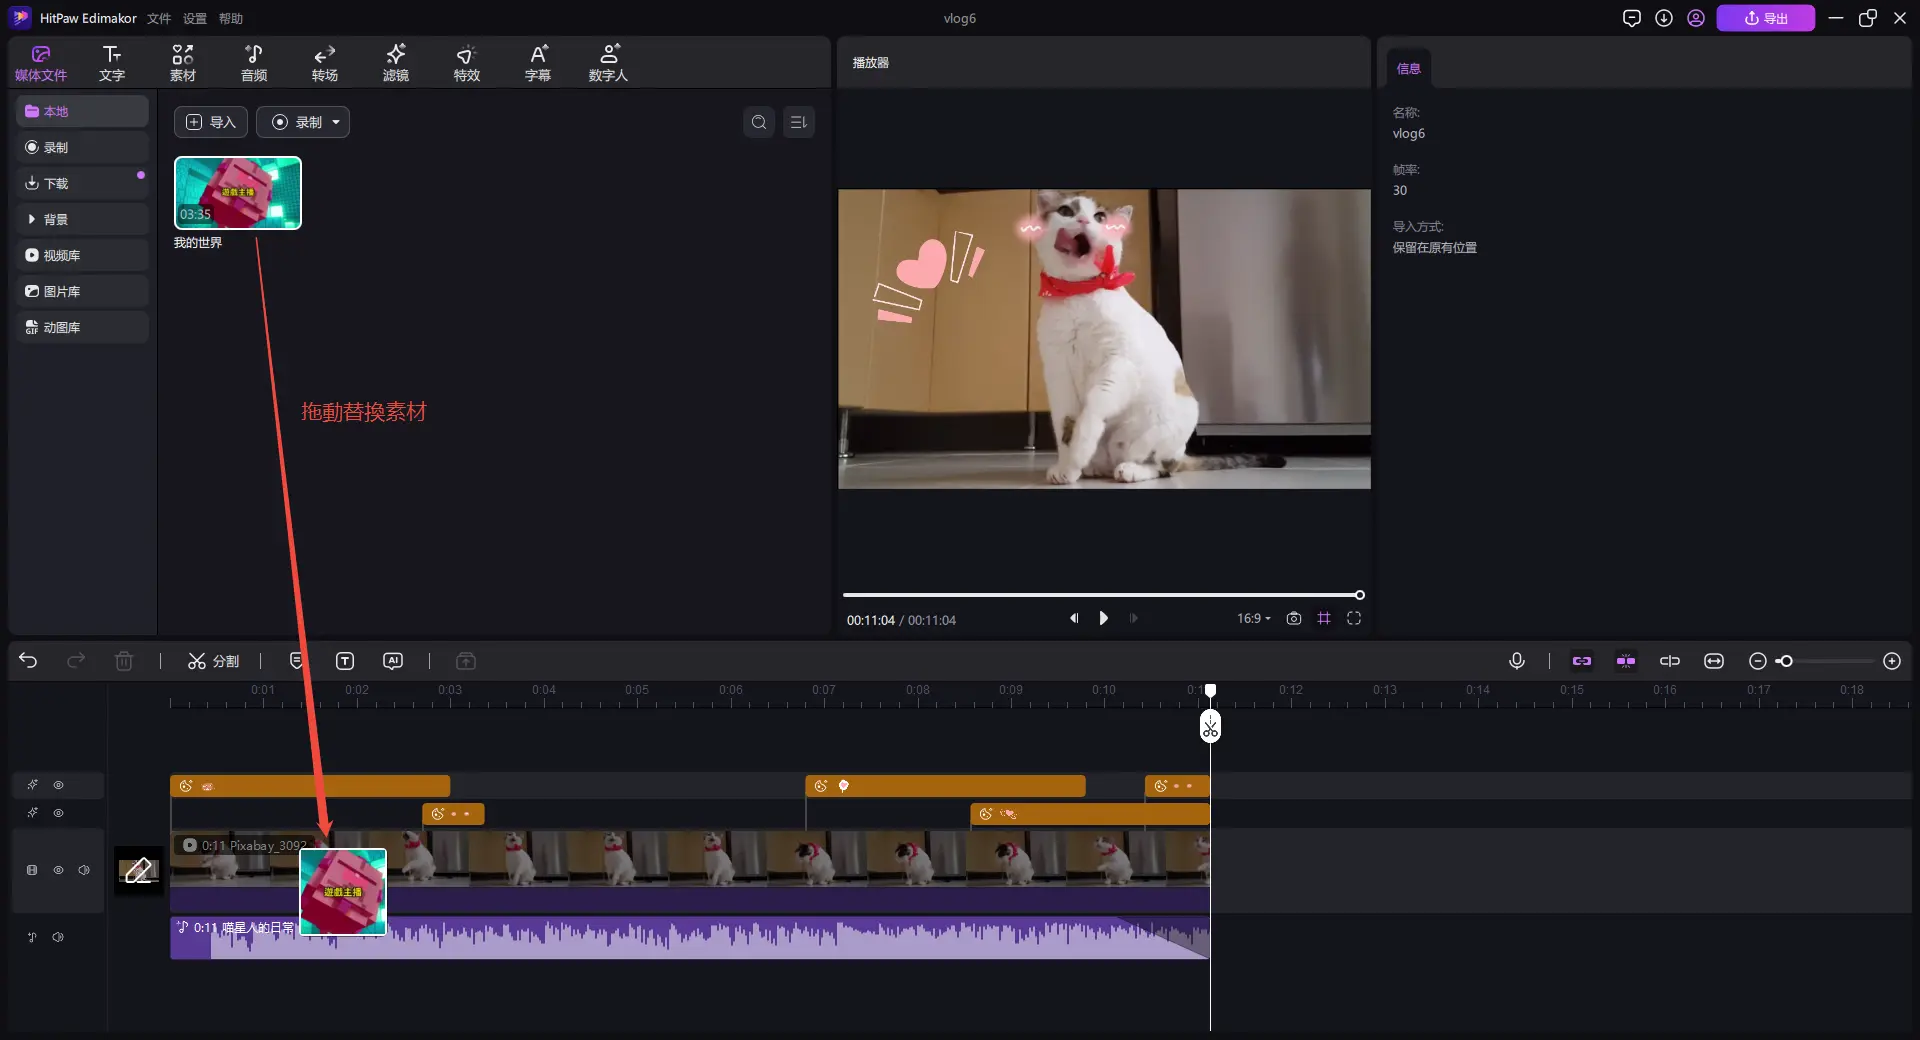Viewport: 1920px width, 1040px height.
Task: Step to previous frame
Action: coord(1074,618)
